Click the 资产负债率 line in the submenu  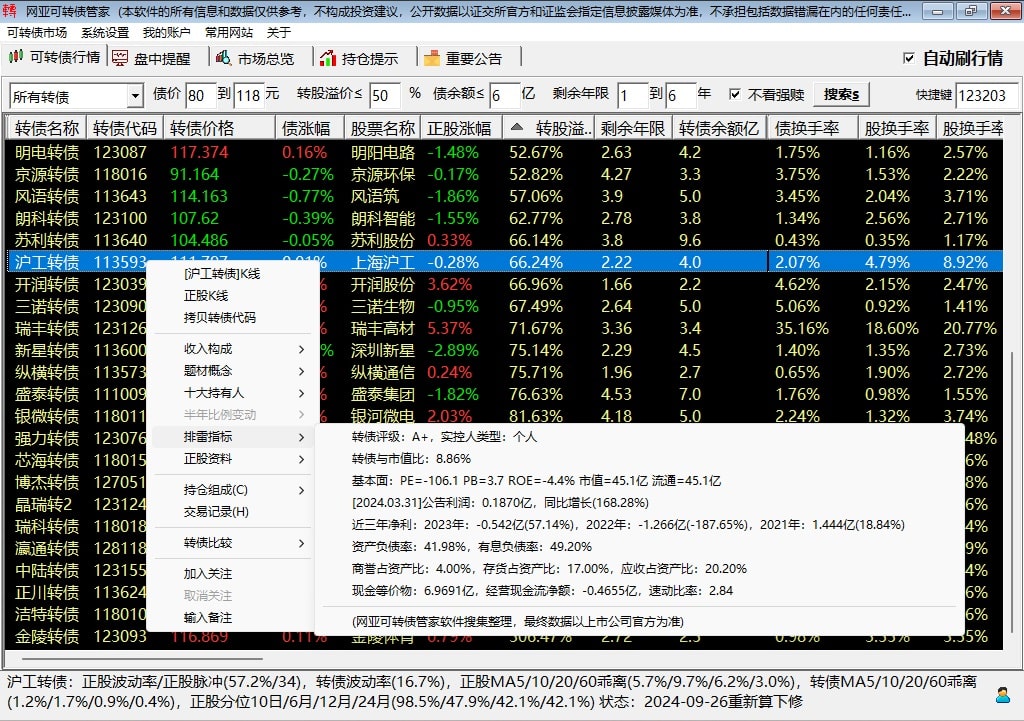[472, 547]
